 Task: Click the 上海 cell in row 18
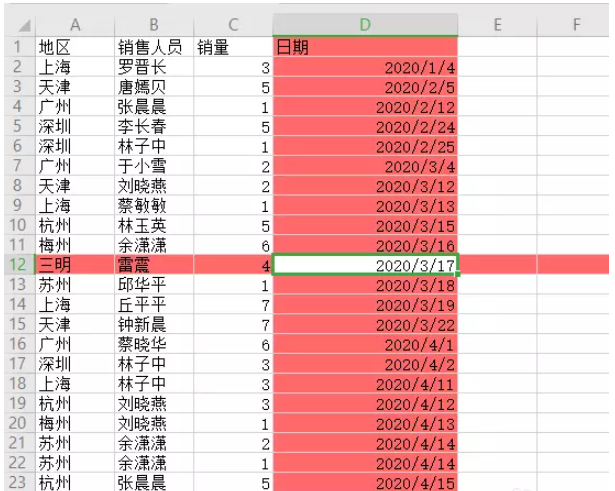coord(75,384)
